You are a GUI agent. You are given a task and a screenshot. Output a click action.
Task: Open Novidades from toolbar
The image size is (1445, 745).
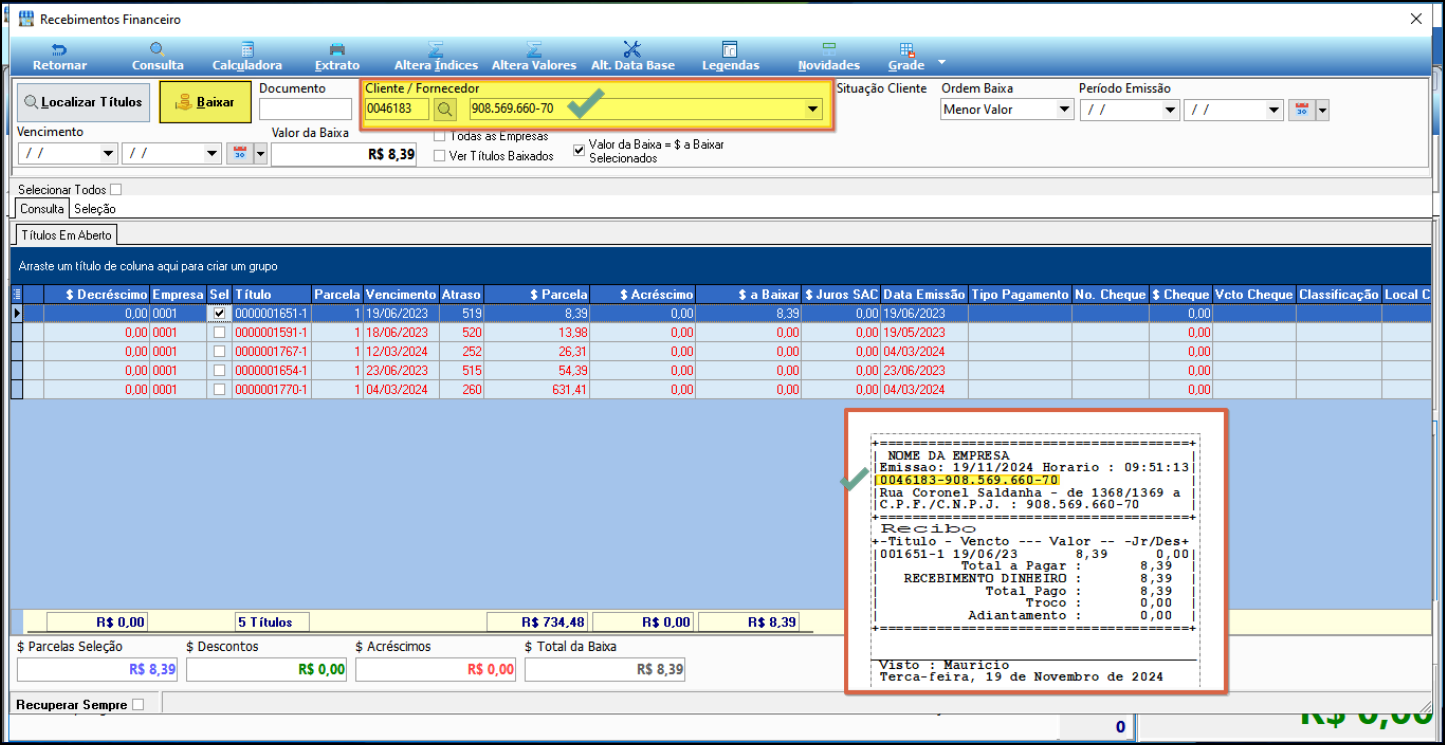tap(829, 56)
